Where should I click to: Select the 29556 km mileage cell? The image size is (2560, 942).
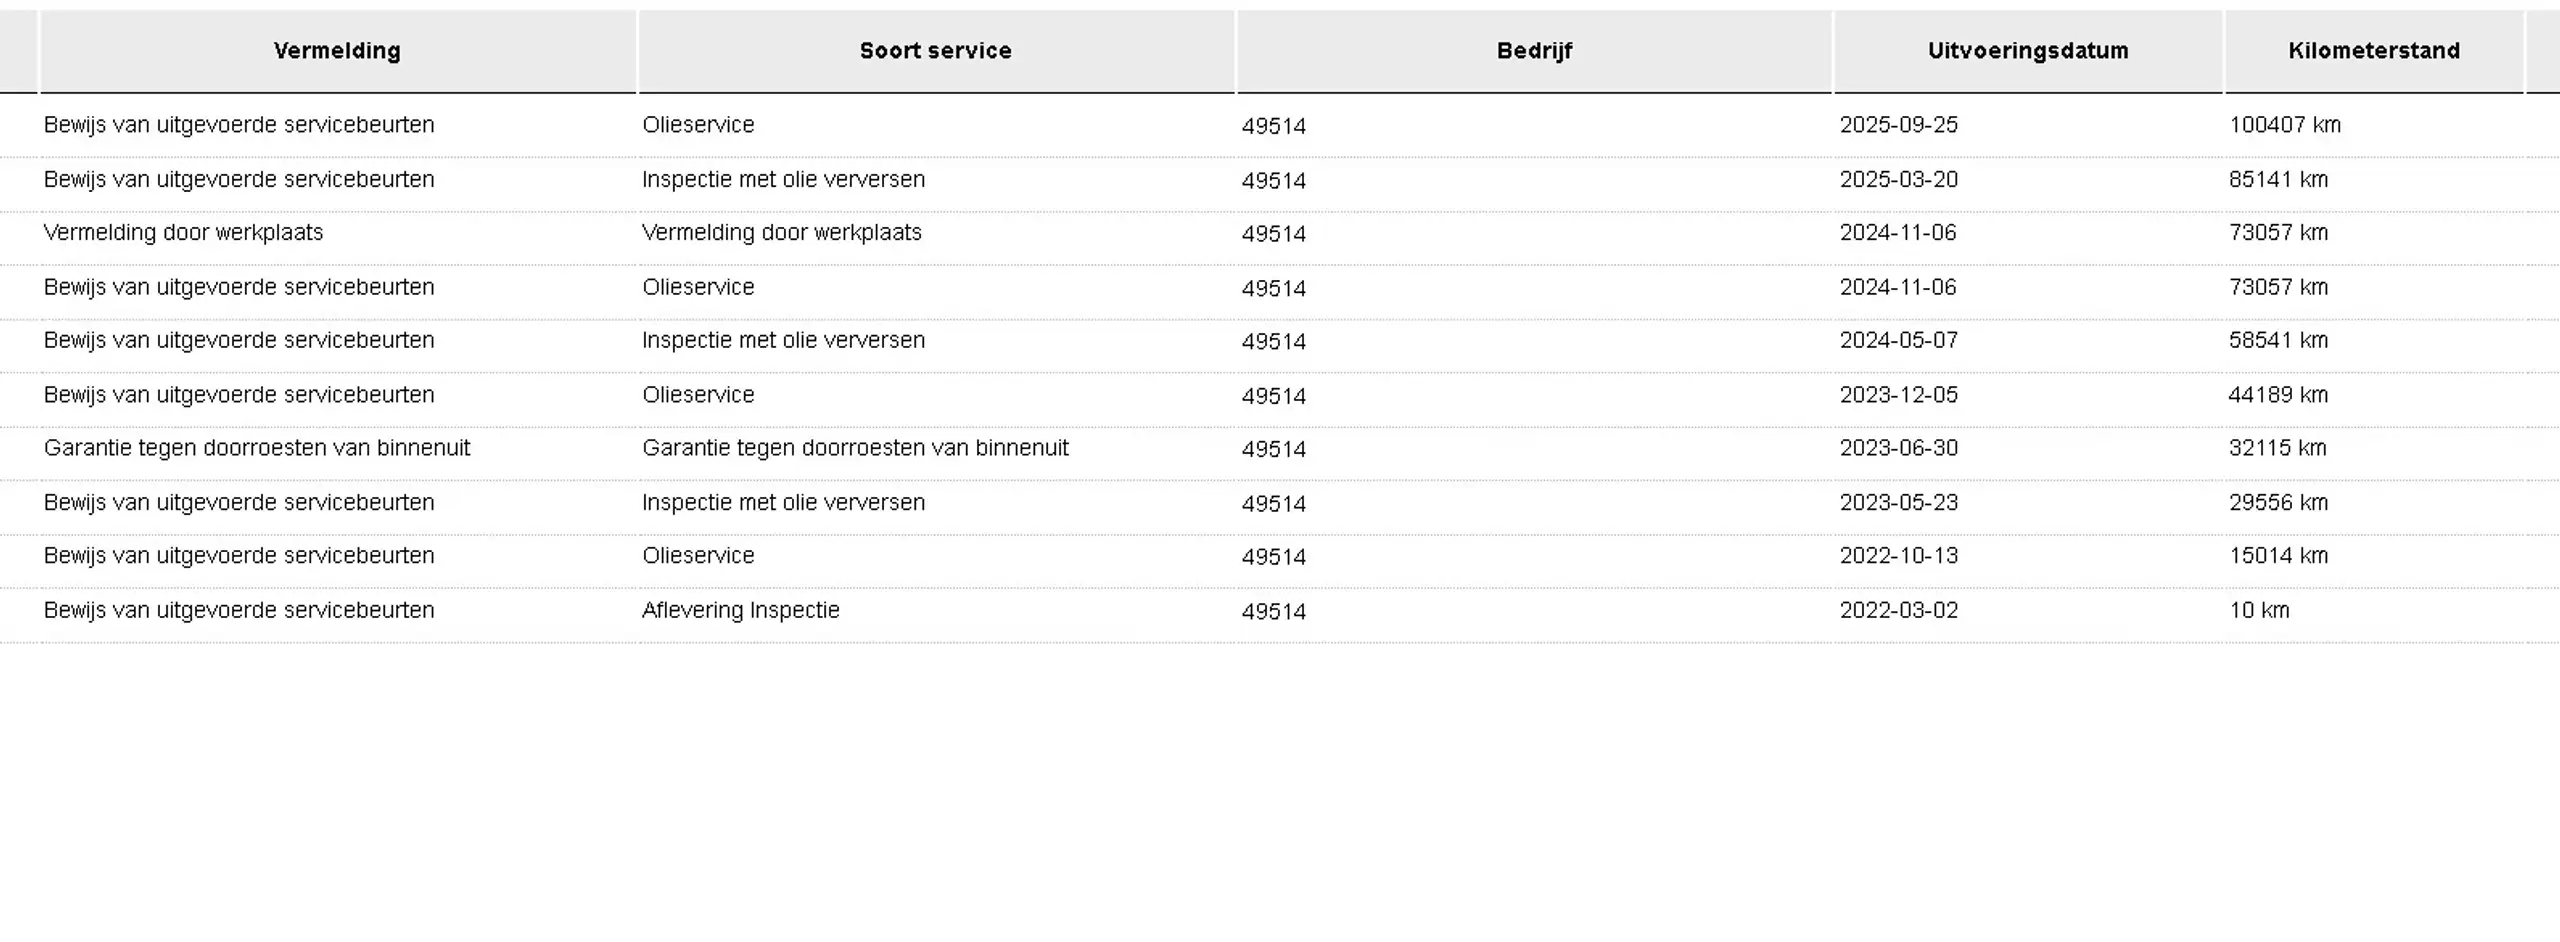(2278, 503)
